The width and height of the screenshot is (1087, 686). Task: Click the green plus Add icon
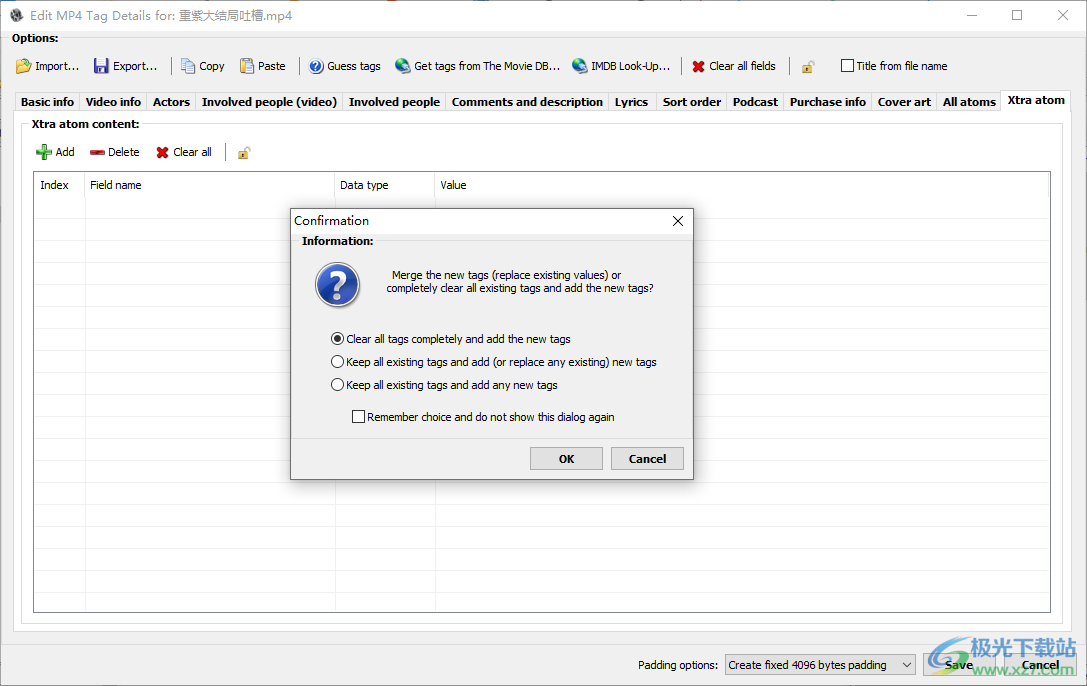click(44, 152)
